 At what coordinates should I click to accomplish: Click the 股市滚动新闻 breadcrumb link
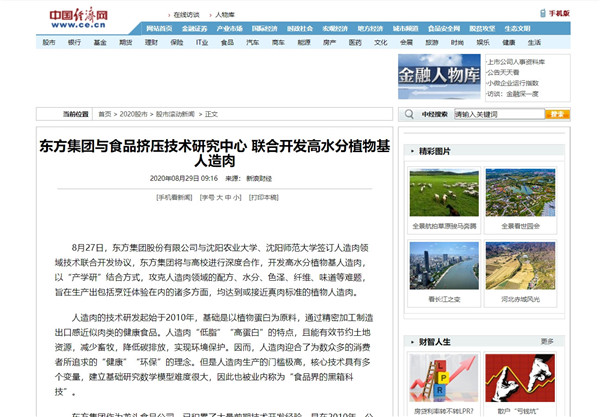[175, 114]
